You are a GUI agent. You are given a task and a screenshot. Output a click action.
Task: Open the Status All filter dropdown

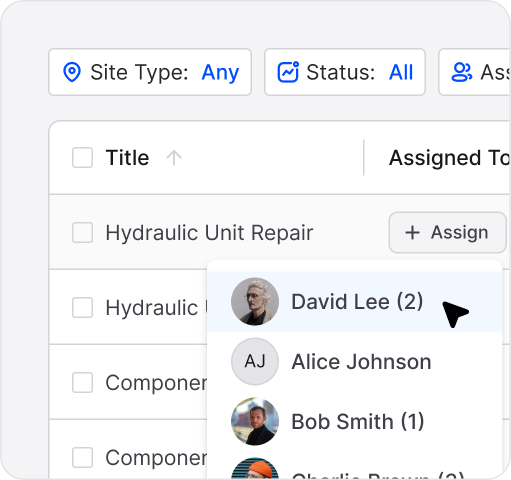[x=345, y=72]
